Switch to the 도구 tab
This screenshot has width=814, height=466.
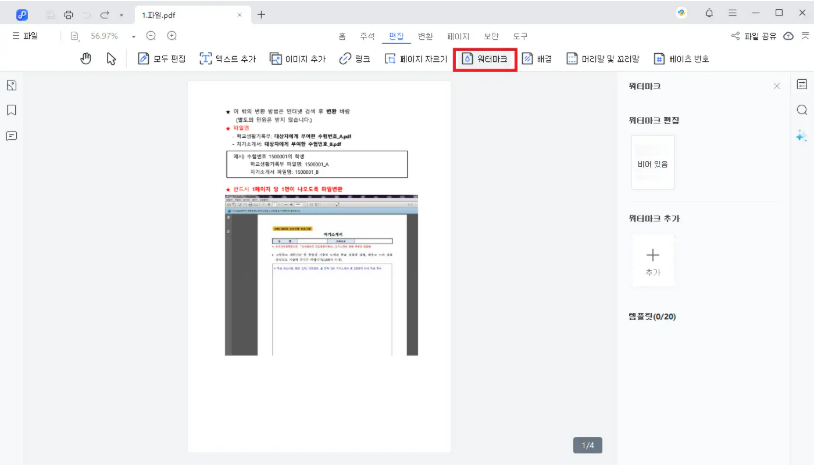(x=520, y=36)
